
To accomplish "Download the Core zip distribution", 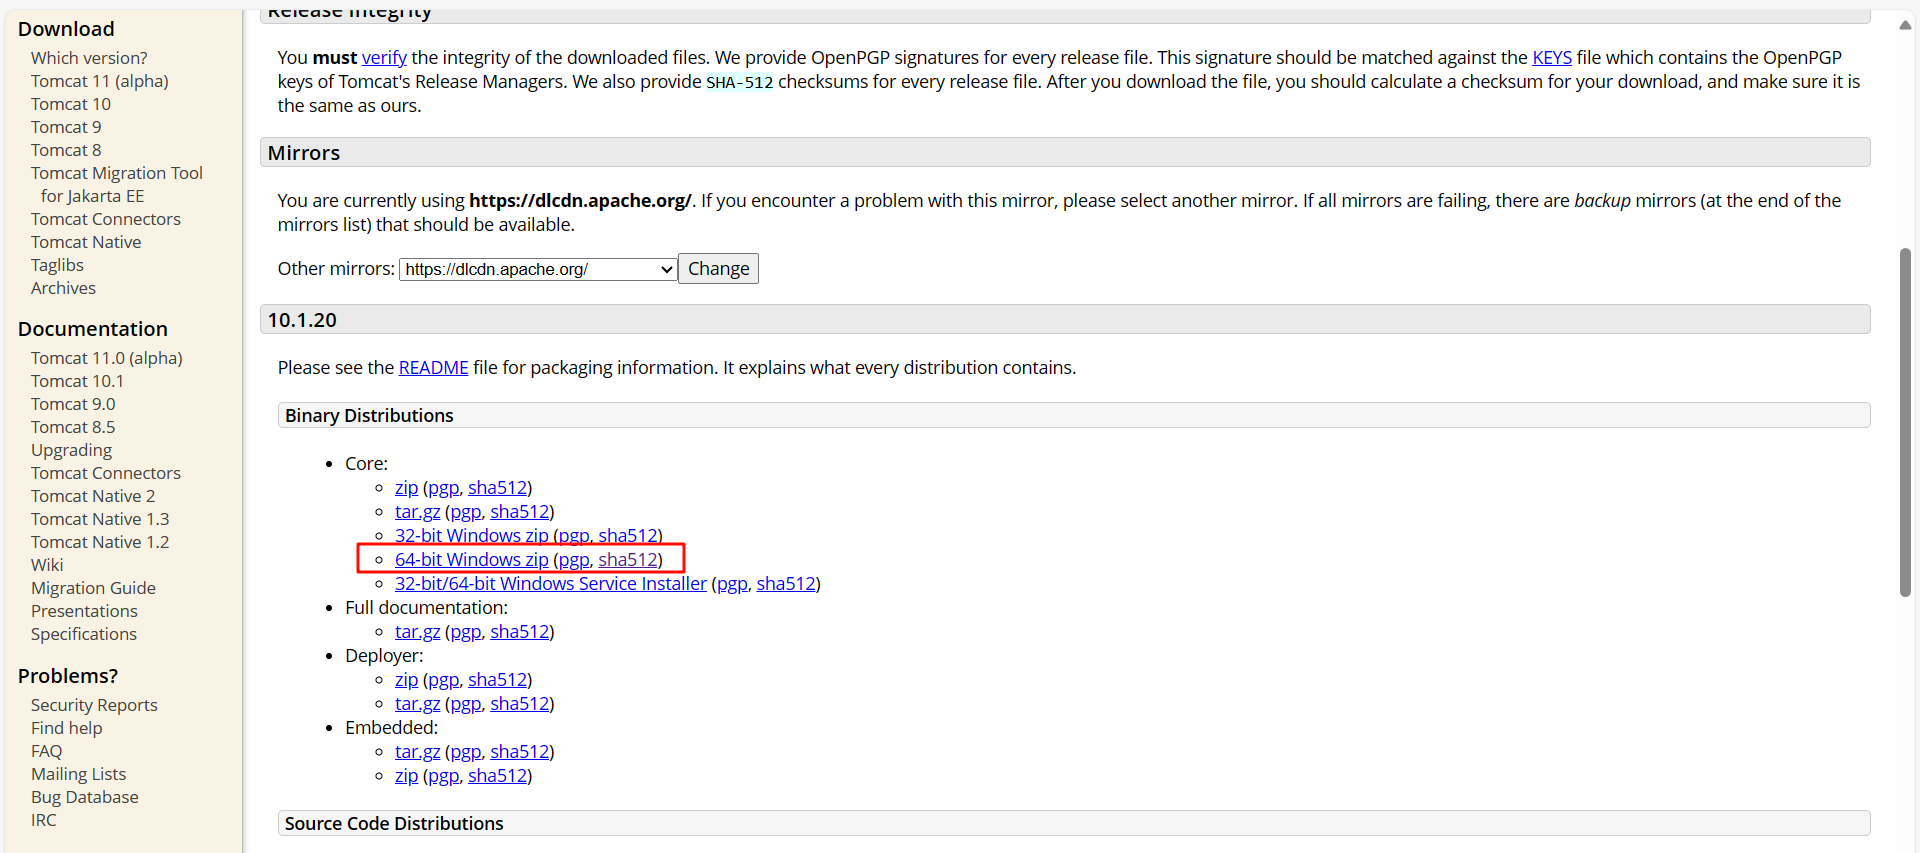I will (x=406, y=488).
